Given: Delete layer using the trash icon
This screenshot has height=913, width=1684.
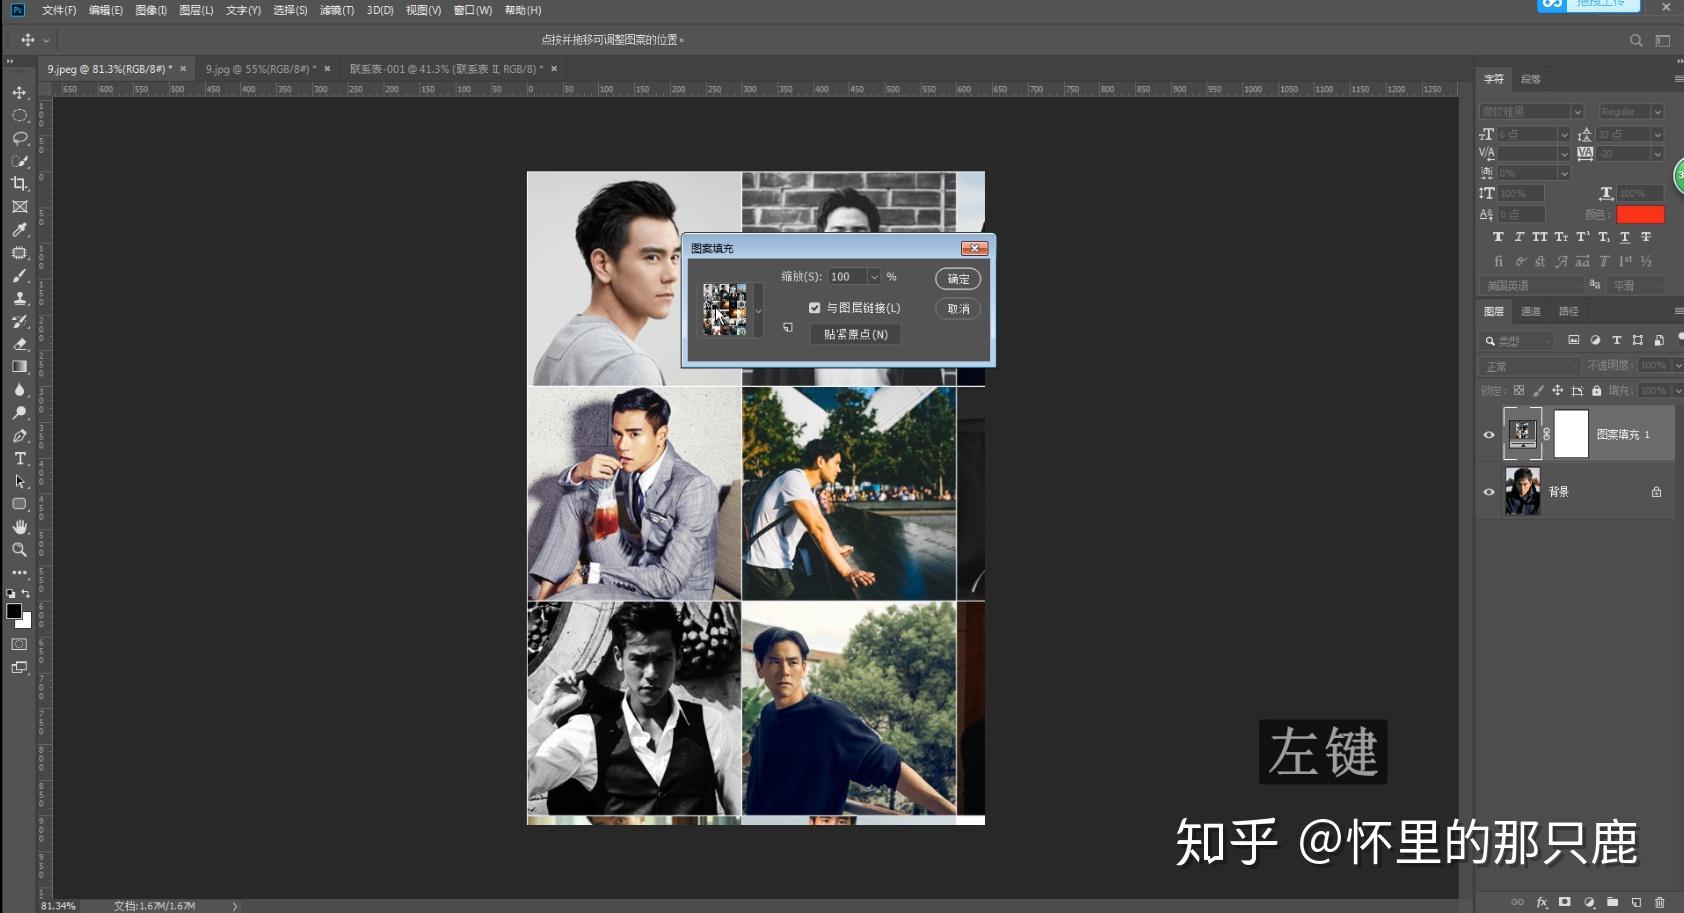Looking at the screenshot, I should [1660, 902].
